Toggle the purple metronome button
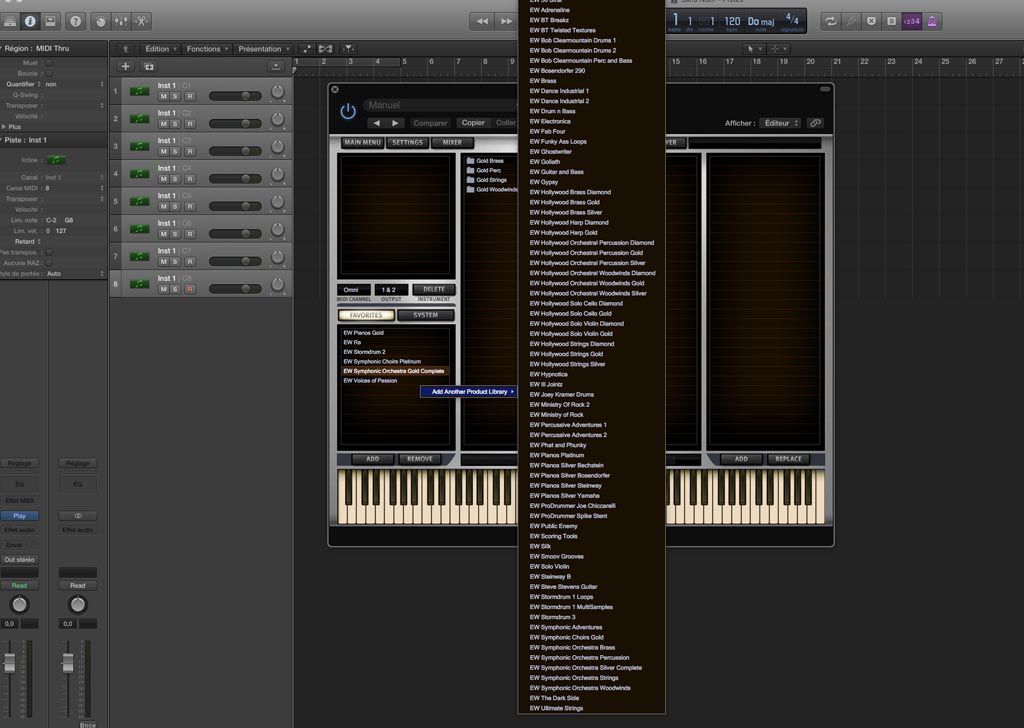This screenshot has width=1024, height=728. click(x=932, y=22)
